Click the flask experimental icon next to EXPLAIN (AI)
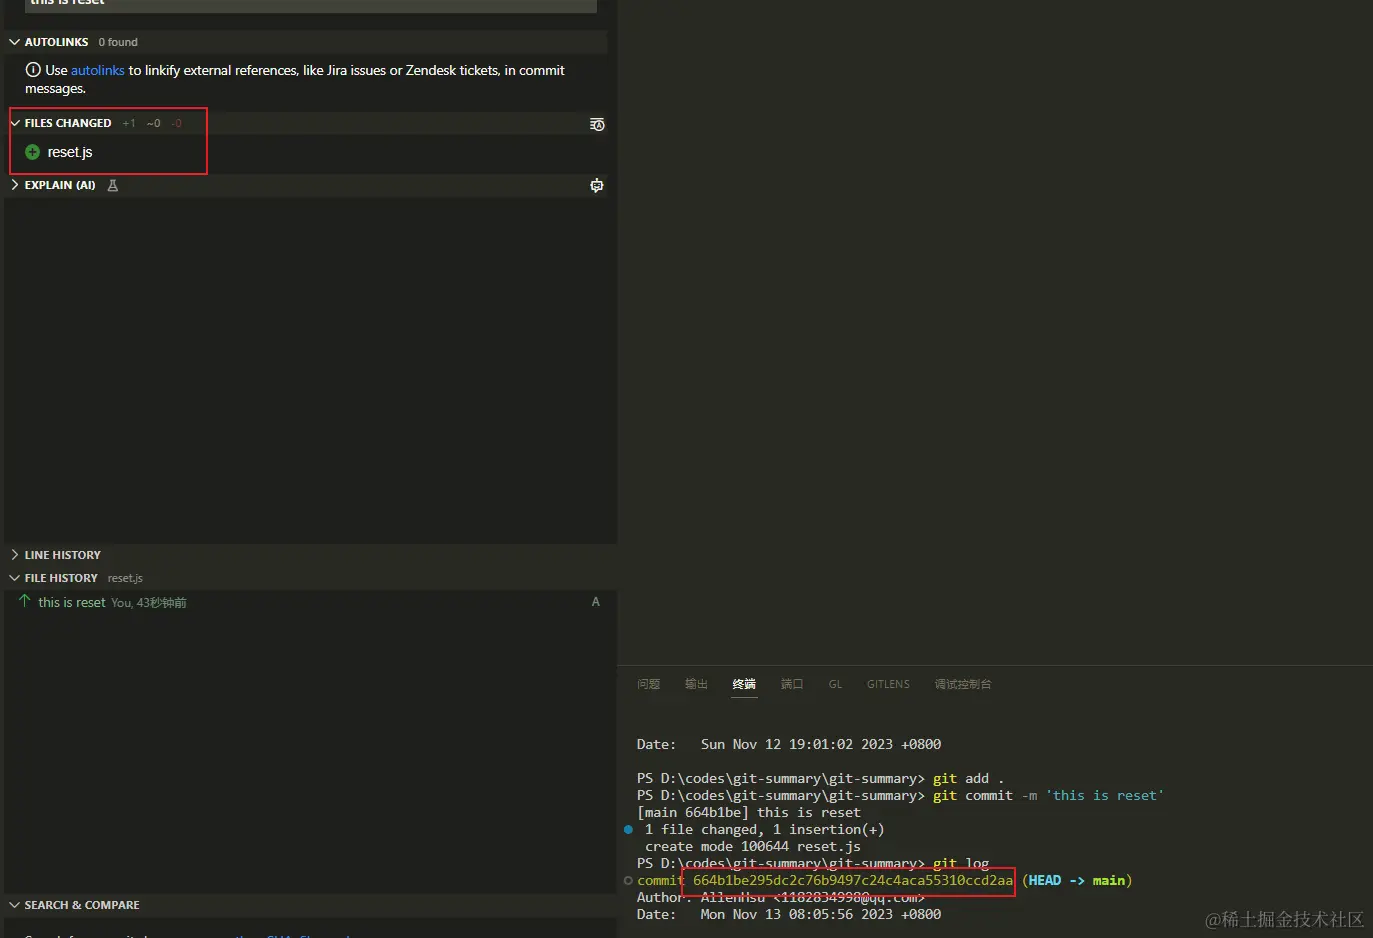This screenshot has width=1373, height=938. pyautogui.click(x=113, y=185)
